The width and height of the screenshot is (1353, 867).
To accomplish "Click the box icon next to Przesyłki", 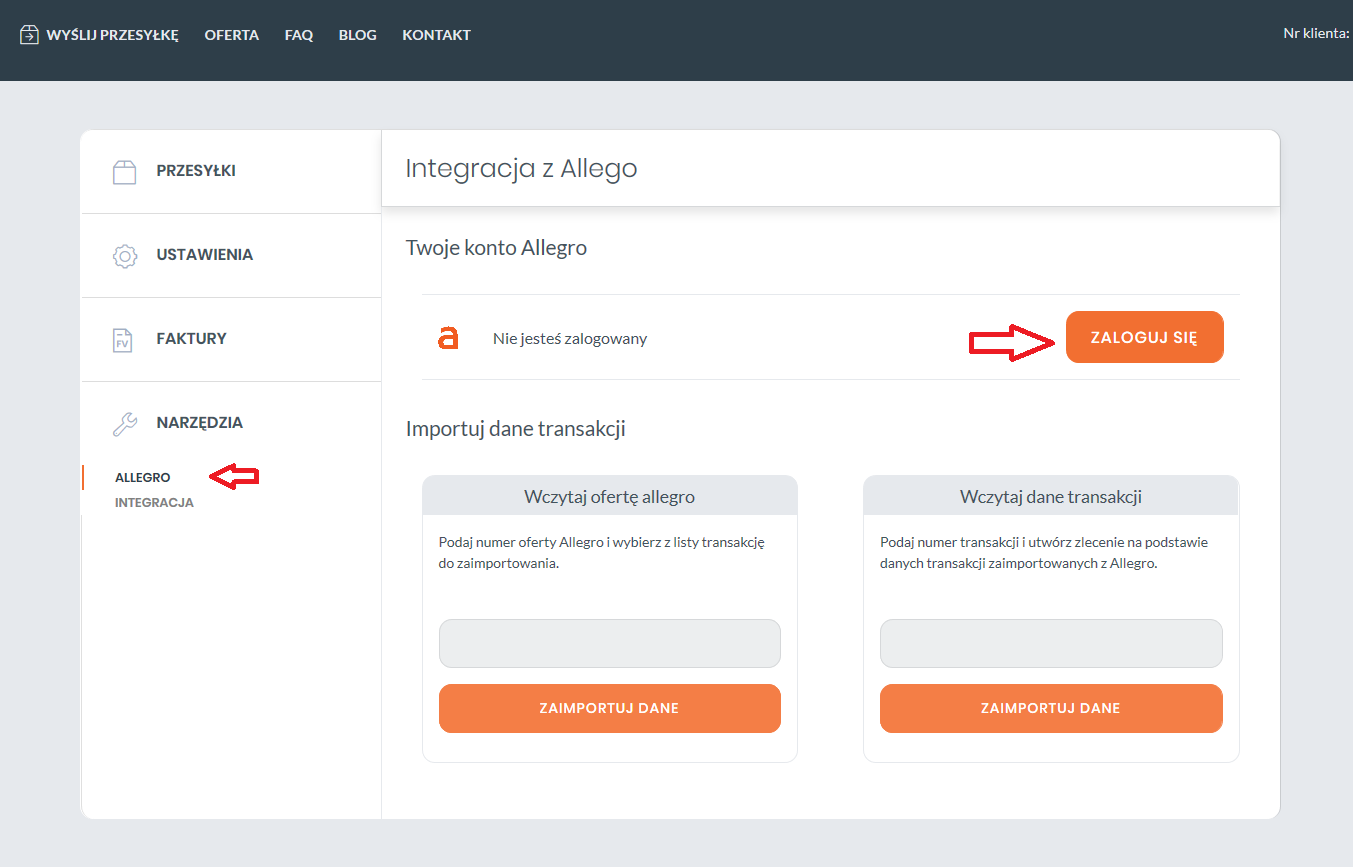I will [x=124, y=172].
